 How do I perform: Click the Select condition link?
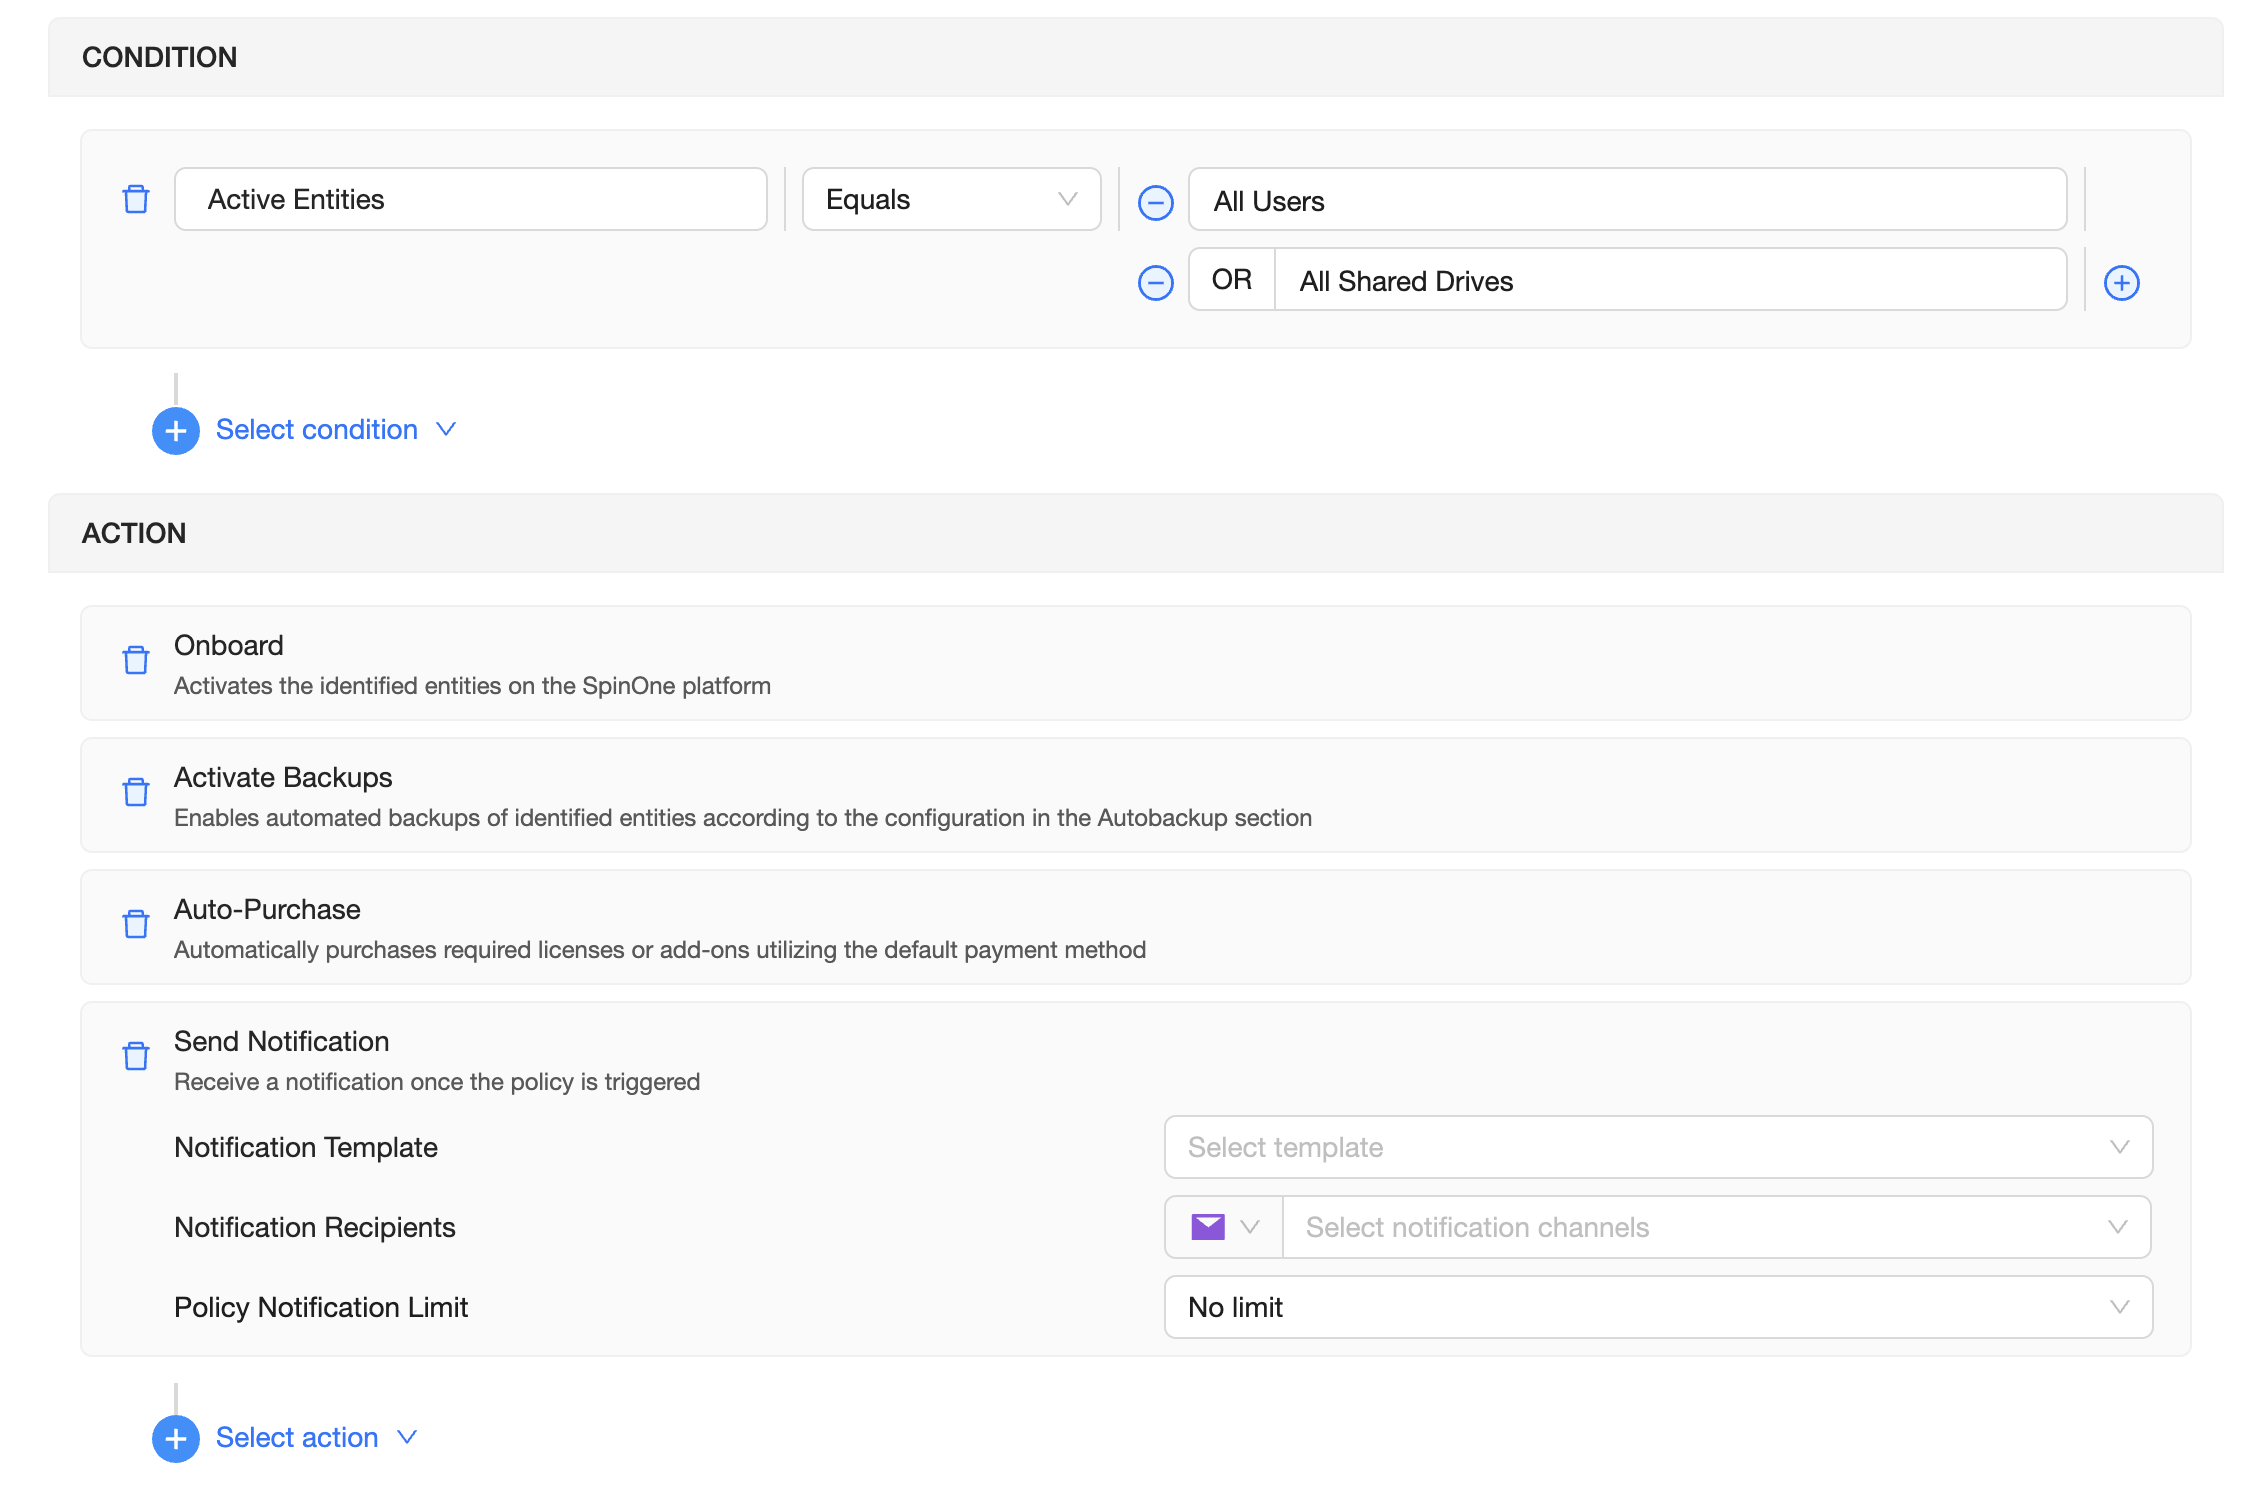pos(317,430)
